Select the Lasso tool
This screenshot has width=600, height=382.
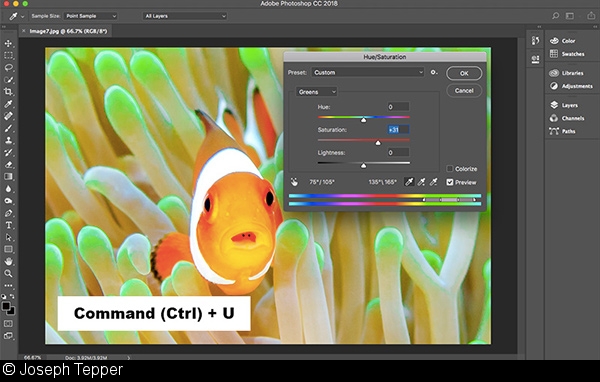(x=8, y=68)
